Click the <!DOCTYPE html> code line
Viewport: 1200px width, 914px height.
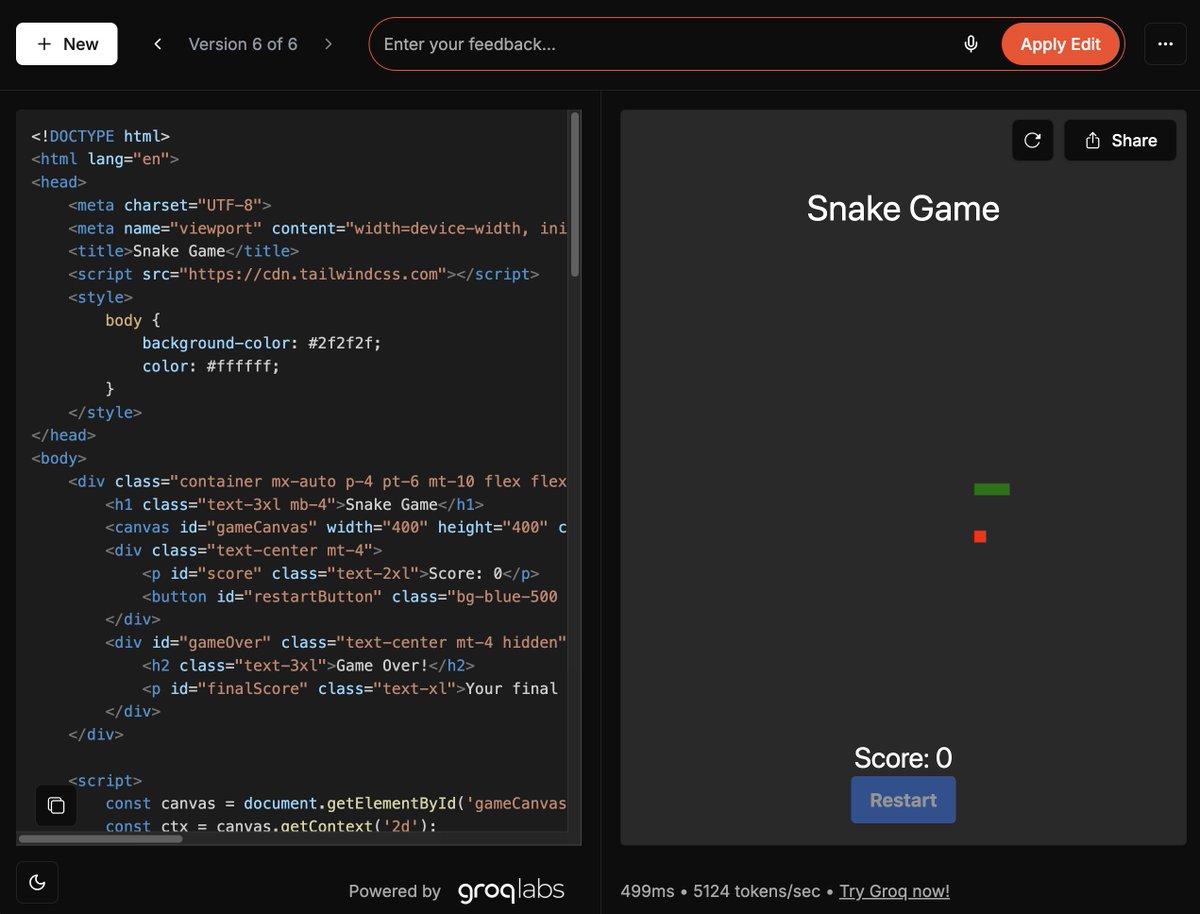100,136
